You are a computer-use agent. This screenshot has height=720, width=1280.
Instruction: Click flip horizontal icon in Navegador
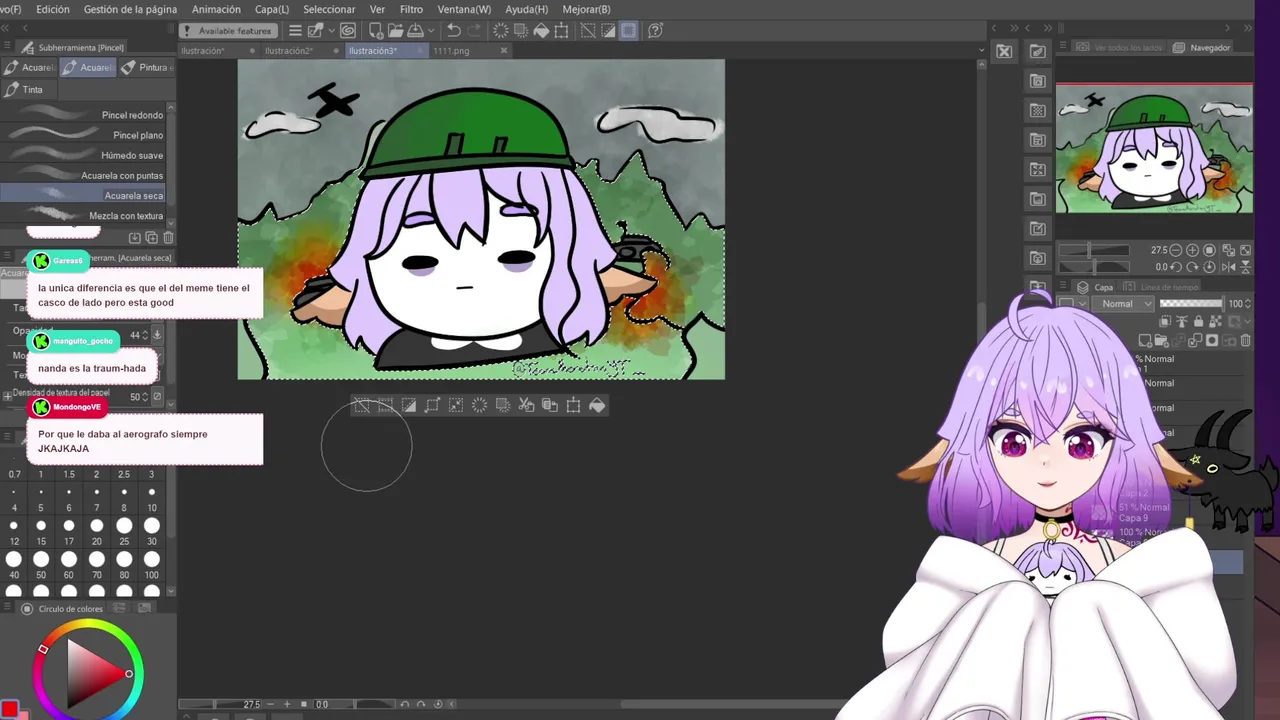[x=1228, y=267]
